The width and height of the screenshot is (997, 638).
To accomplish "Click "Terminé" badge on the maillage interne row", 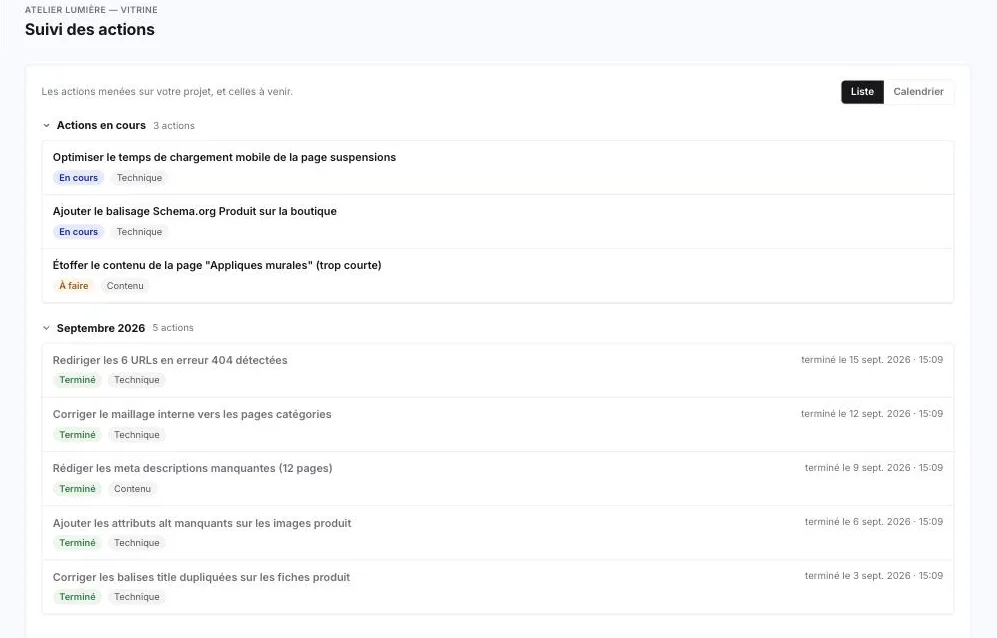I will [77, 435].
